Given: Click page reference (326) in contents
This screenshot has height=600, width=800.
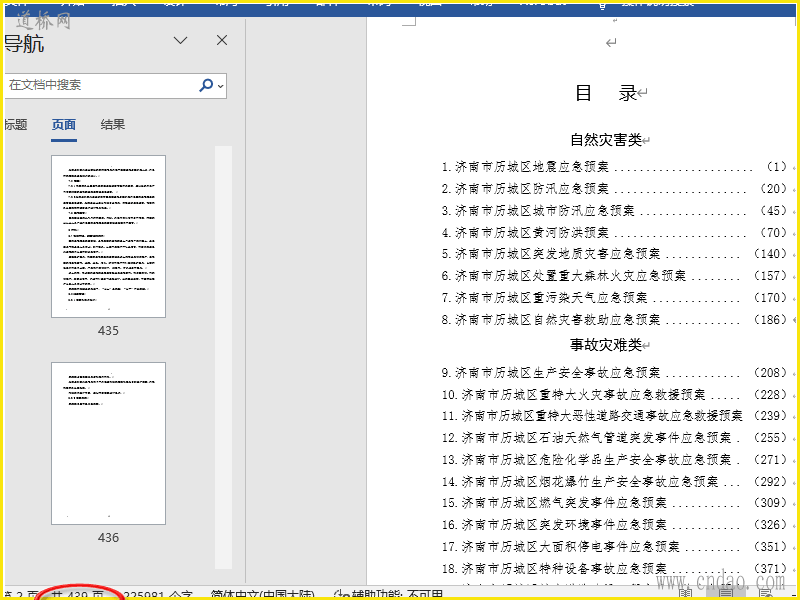Looking at the screenshot, I should coord(771,525).
